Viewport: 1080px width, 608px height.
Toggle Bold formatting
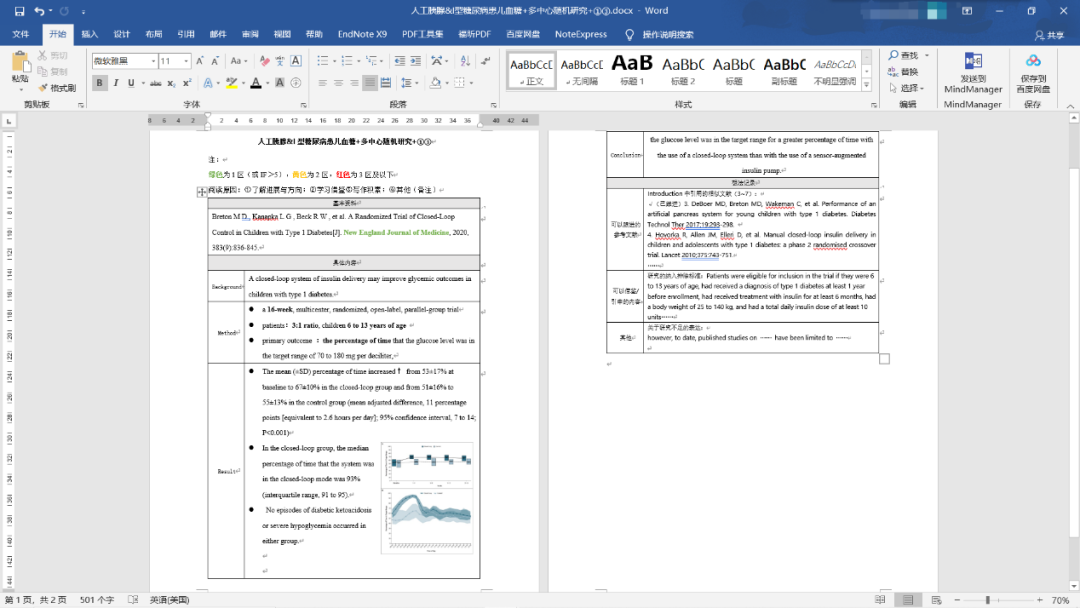pyautogui.click(x=99, y=83)
